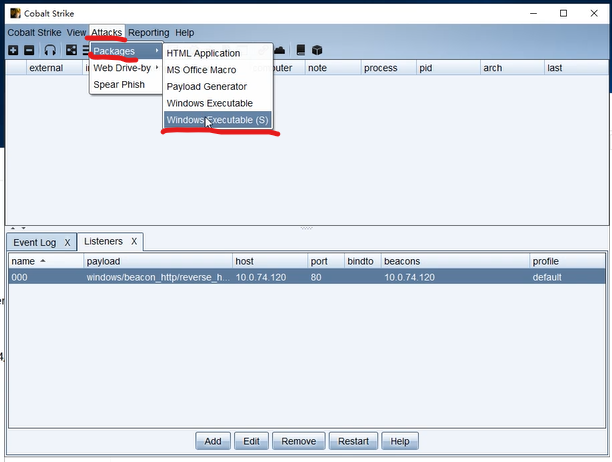Select listener row named 000
The image size is (612, 462).
[x=307, y=277]
